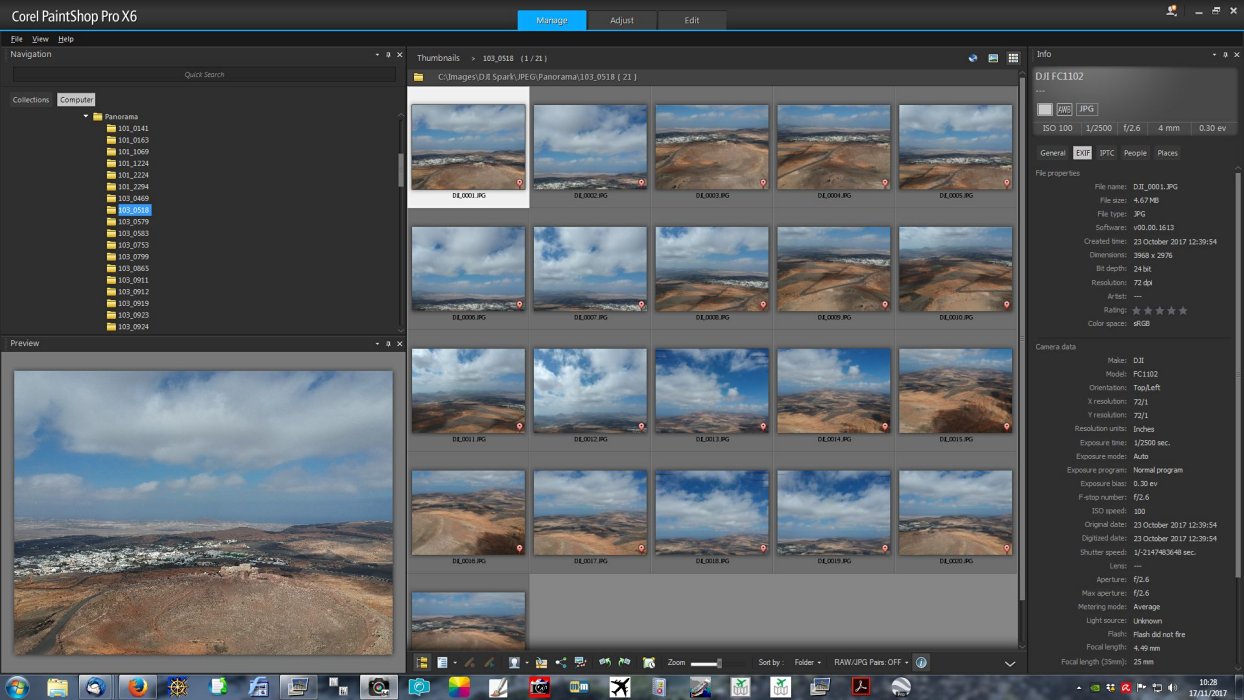
Task: Click rotate left icon in organizer toolbar
Action: point(604,662)
